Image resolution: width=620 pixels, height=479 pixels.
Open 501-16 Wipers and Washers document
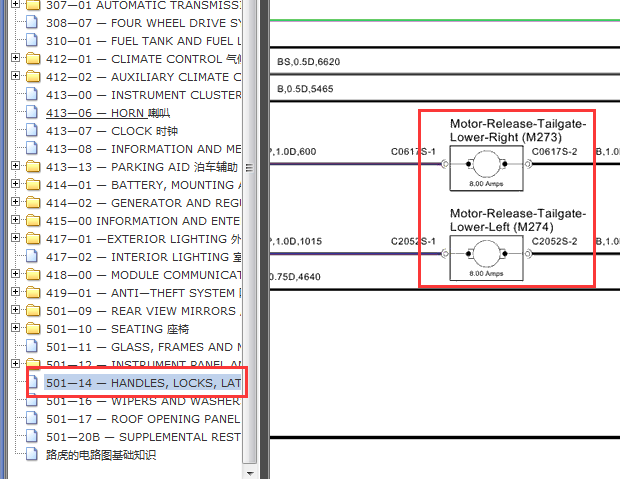coord(144,401)
